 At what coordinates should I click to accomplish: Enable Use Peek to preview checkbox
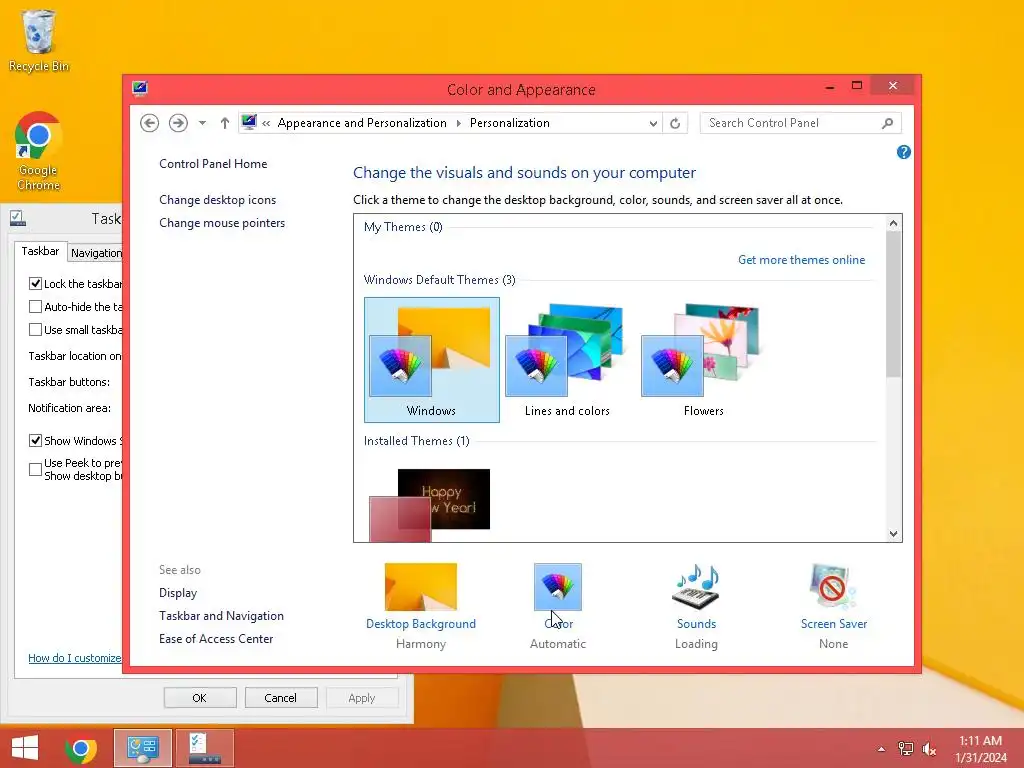35,469
